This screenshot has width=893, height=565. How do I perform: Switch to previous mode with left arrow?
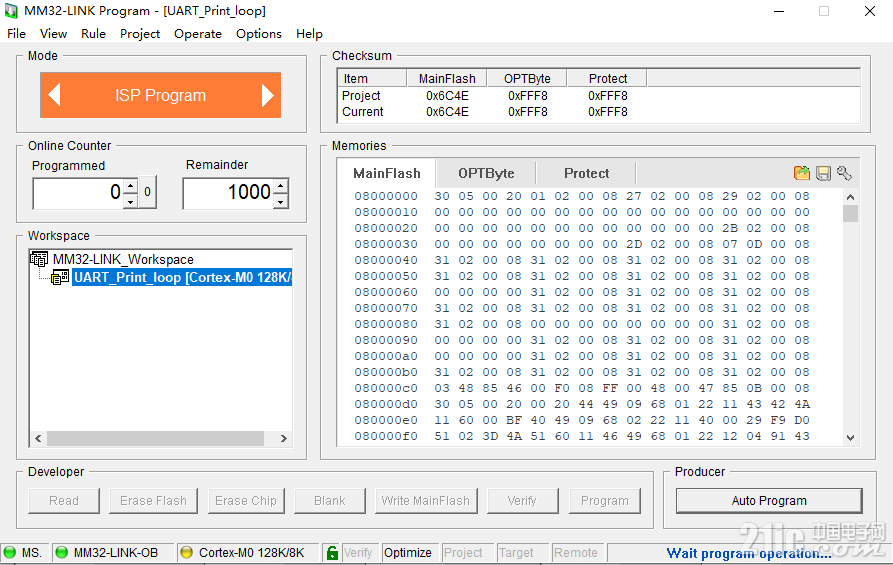(55, 95)
